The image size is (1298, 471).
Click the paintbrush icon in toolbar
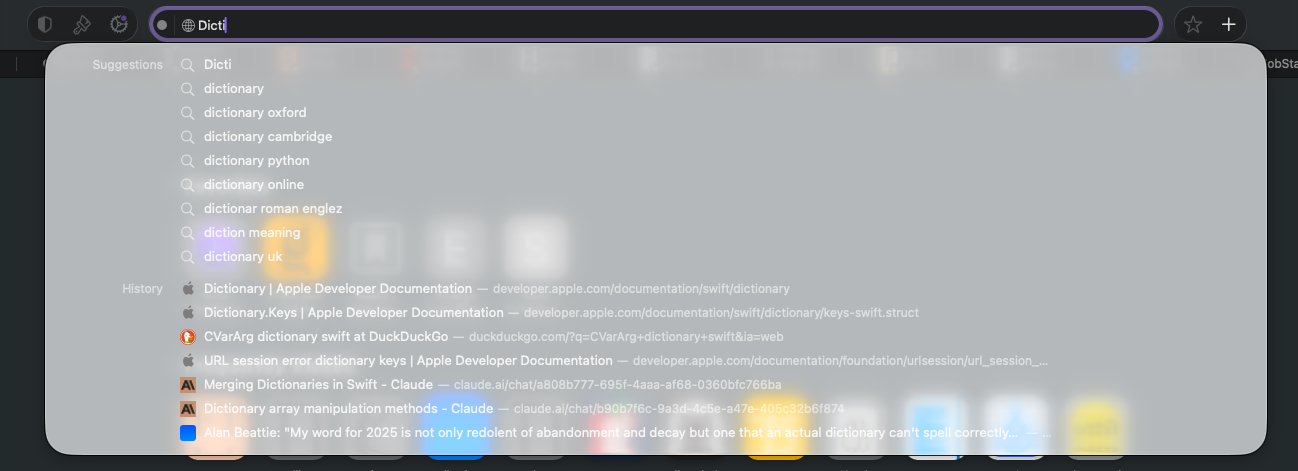82,24
